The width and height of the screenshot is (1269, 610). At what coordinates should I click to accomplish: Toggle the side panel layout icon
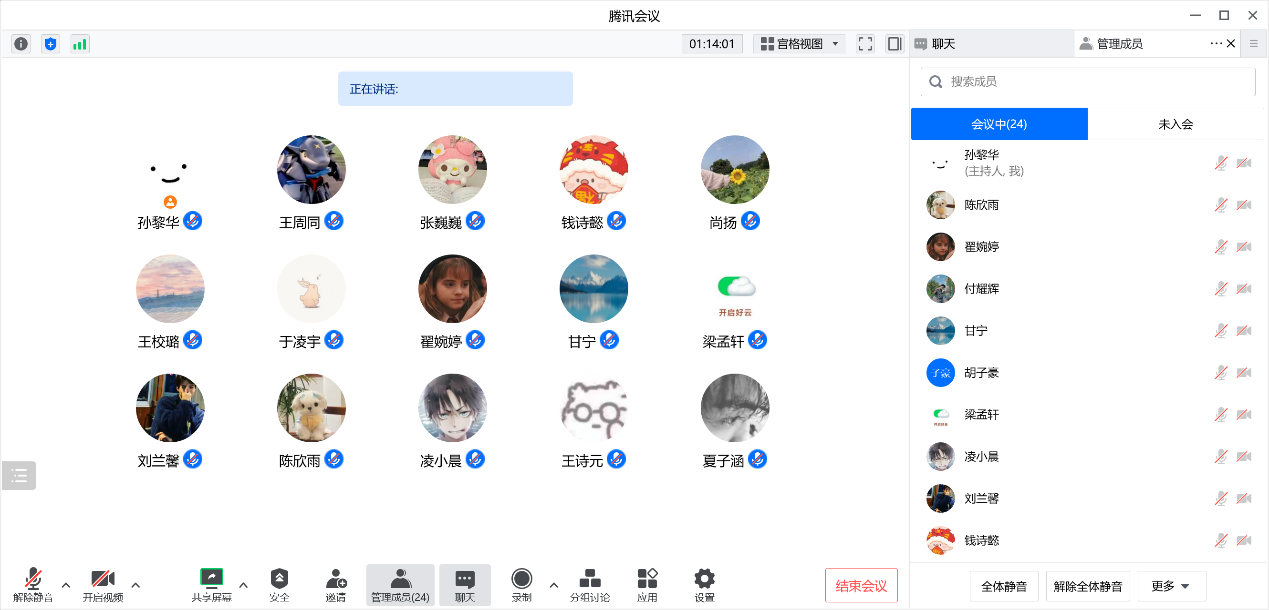tap(894, 44)
